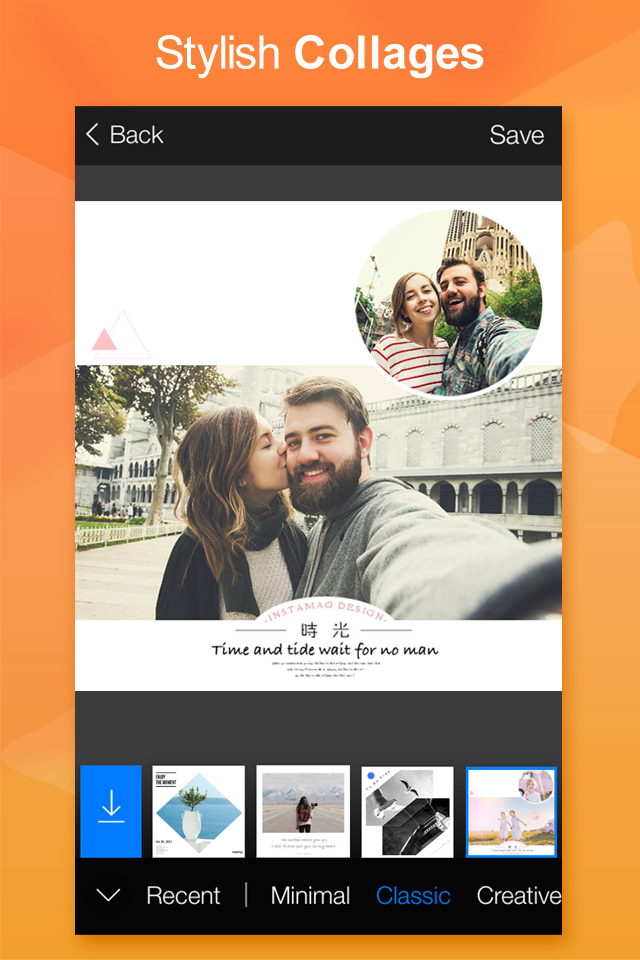
Task: Choose the road traveler template thumbnail
Action: pyautogui.click(x=303, y=811)
